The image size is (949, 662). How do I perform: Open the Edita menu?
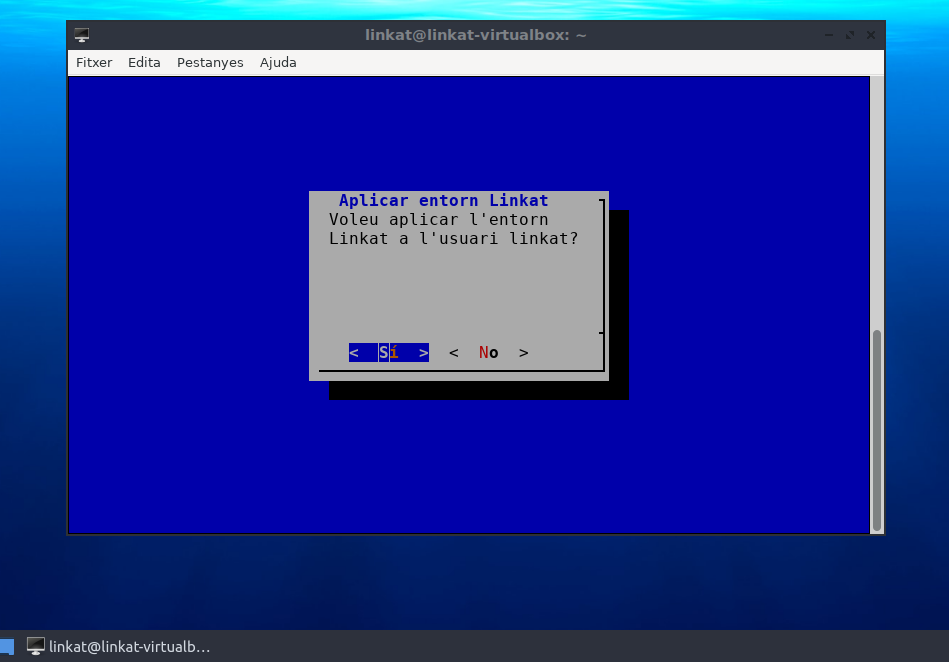(144, 62)
